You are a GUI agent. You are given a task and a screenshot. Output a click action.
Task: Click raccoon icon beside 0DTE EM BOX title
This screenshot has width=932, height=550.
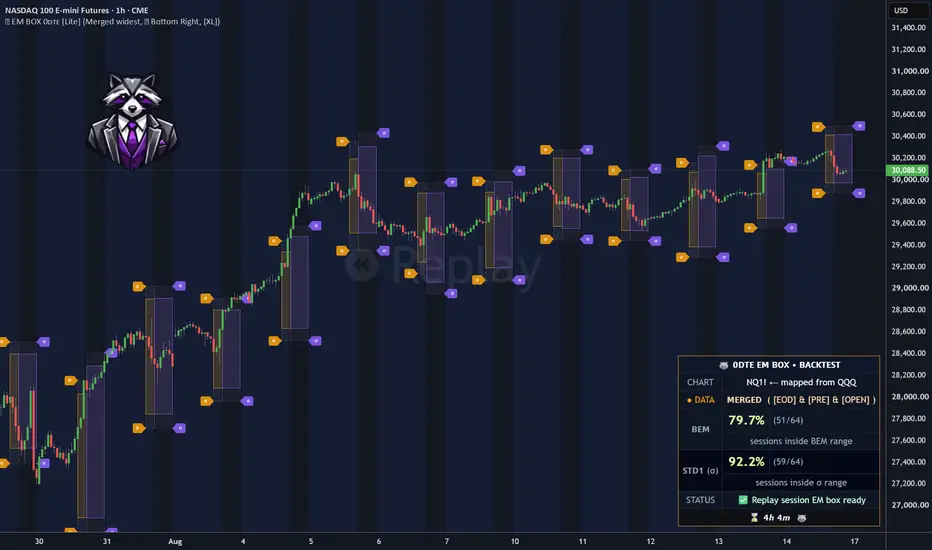pos(723,365)
